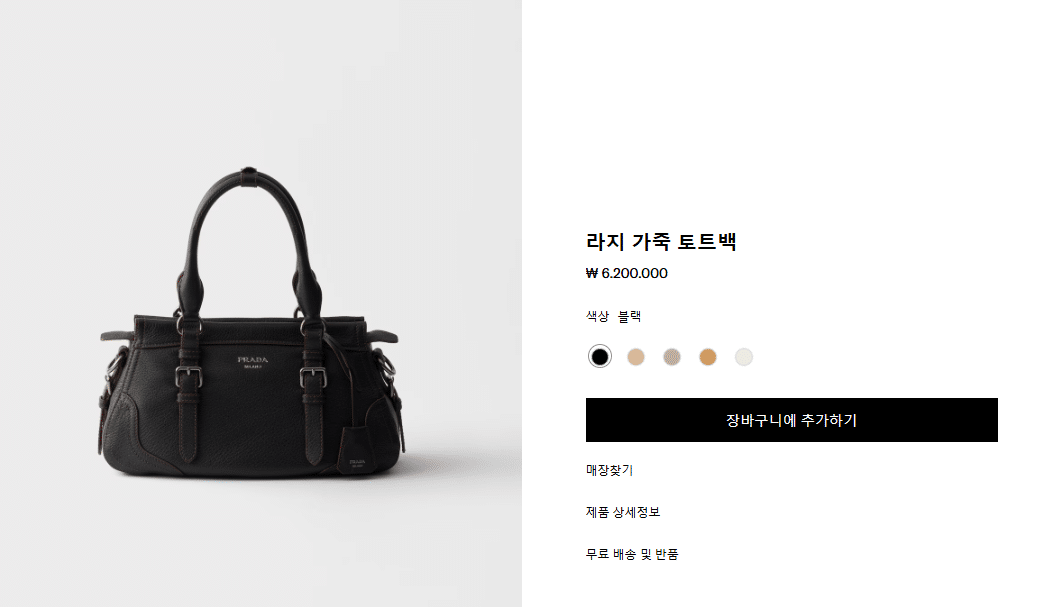1040x607 pixels.
Task: Pick the grayish taupe patterned swatch
Action: coord(672,357)
